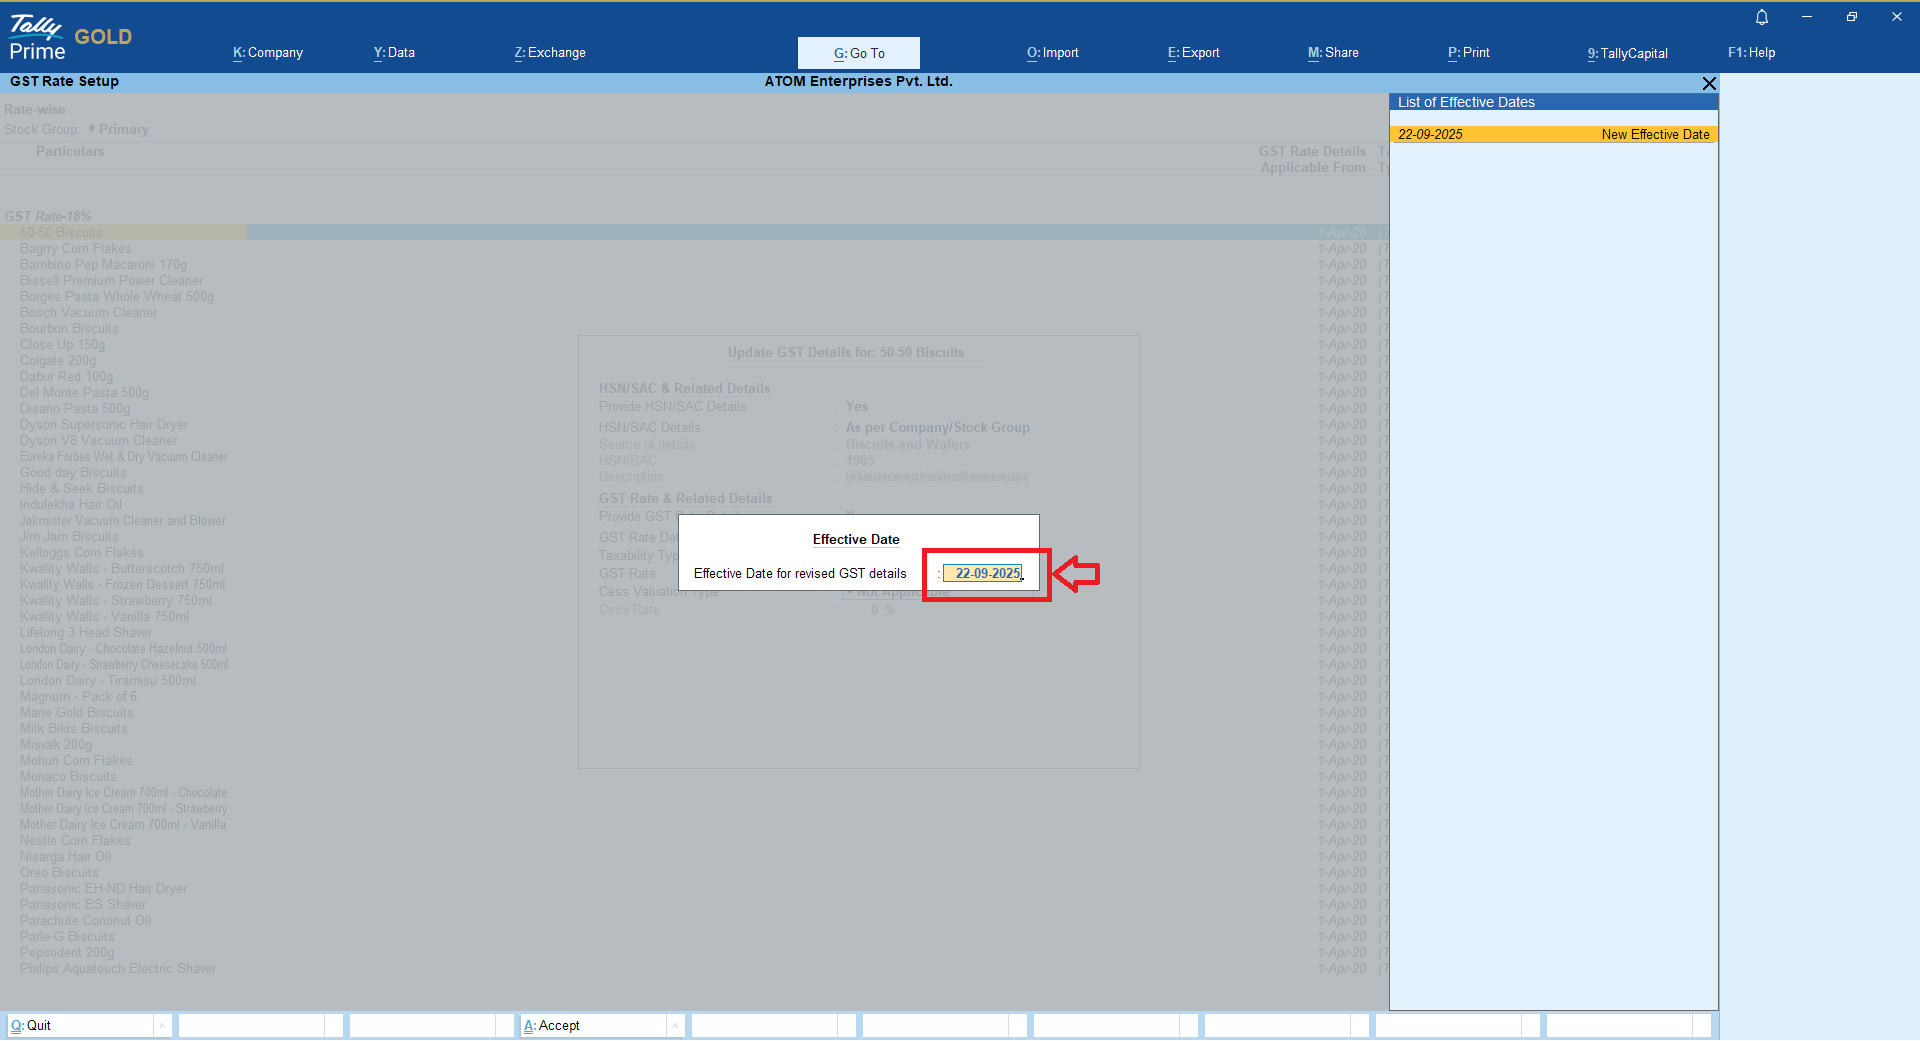
Task: Open the P: Print menu
Action: point(1468,53)
